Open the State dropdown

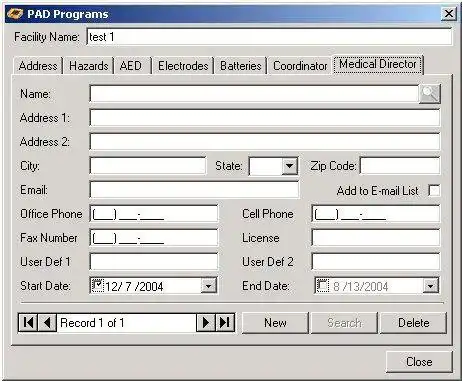pyautogui.click(x=289, y=166)
